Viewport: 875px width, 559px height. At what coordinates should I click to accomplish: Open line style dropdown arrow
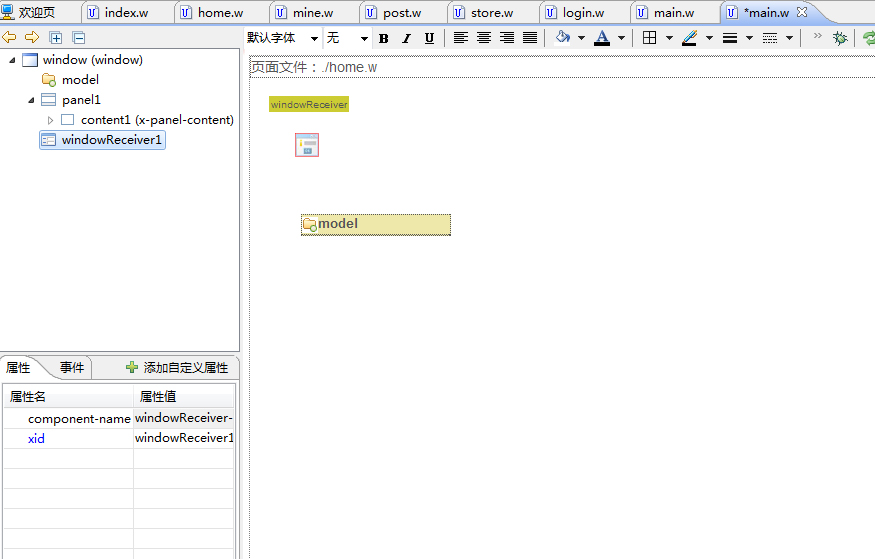click(789, 38)
